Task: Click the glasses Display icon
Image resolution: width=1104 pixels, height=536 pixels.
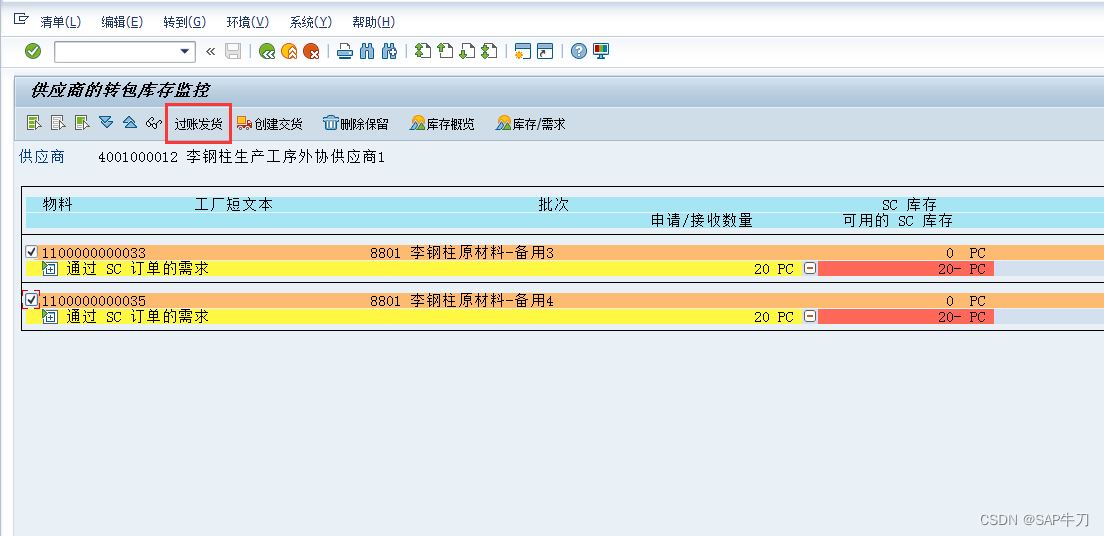Action: point(153,124)
